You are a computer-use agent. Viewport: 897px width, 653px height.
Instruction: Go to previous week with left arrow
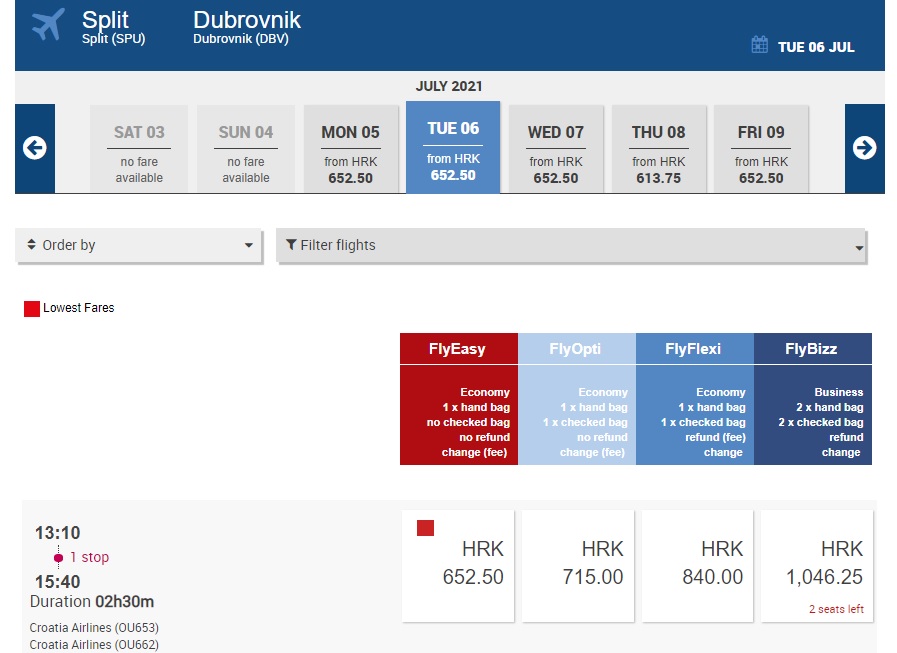click(x=35, y=149)
